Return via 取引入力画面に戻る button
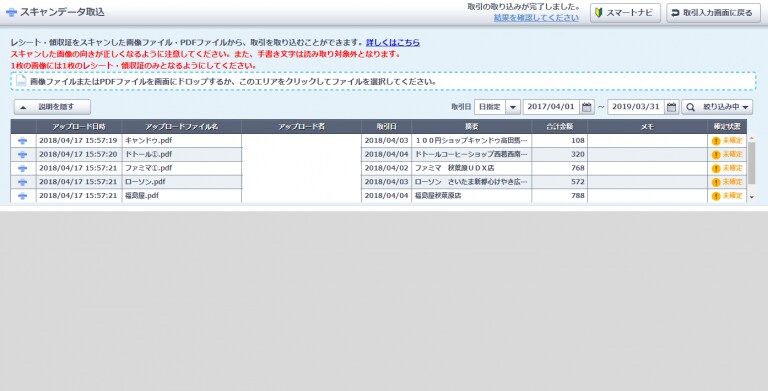Screen dimensions: 768x391 pos(713,13)
